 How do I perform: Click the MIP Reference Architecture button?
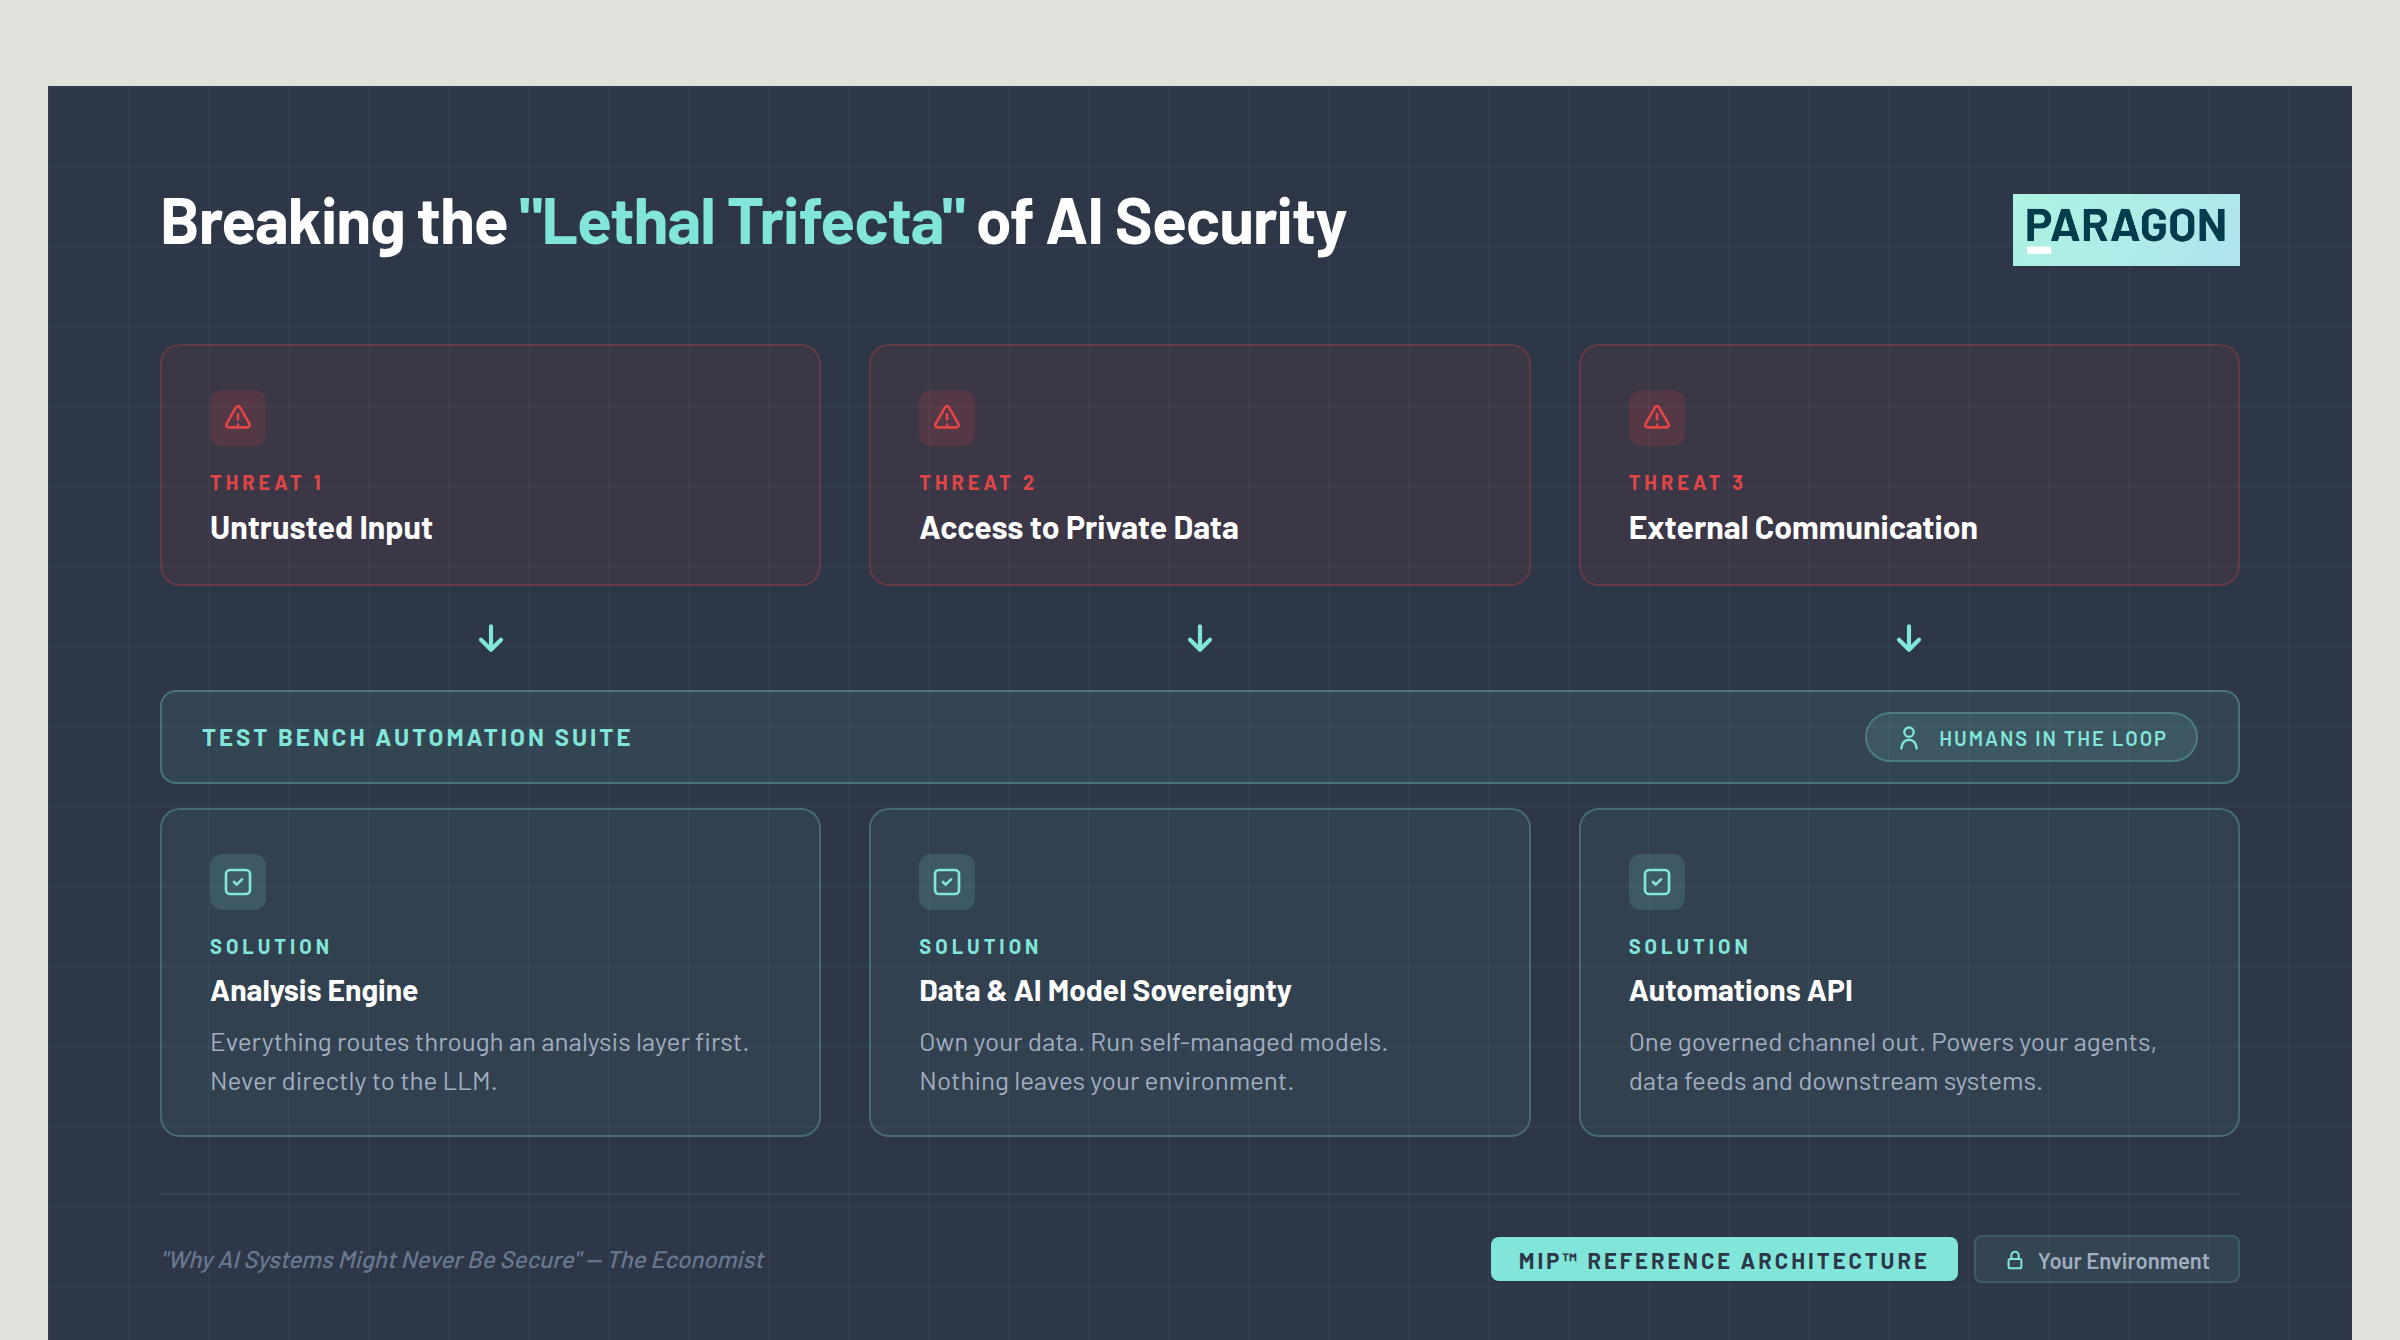click(1724, 1260)
